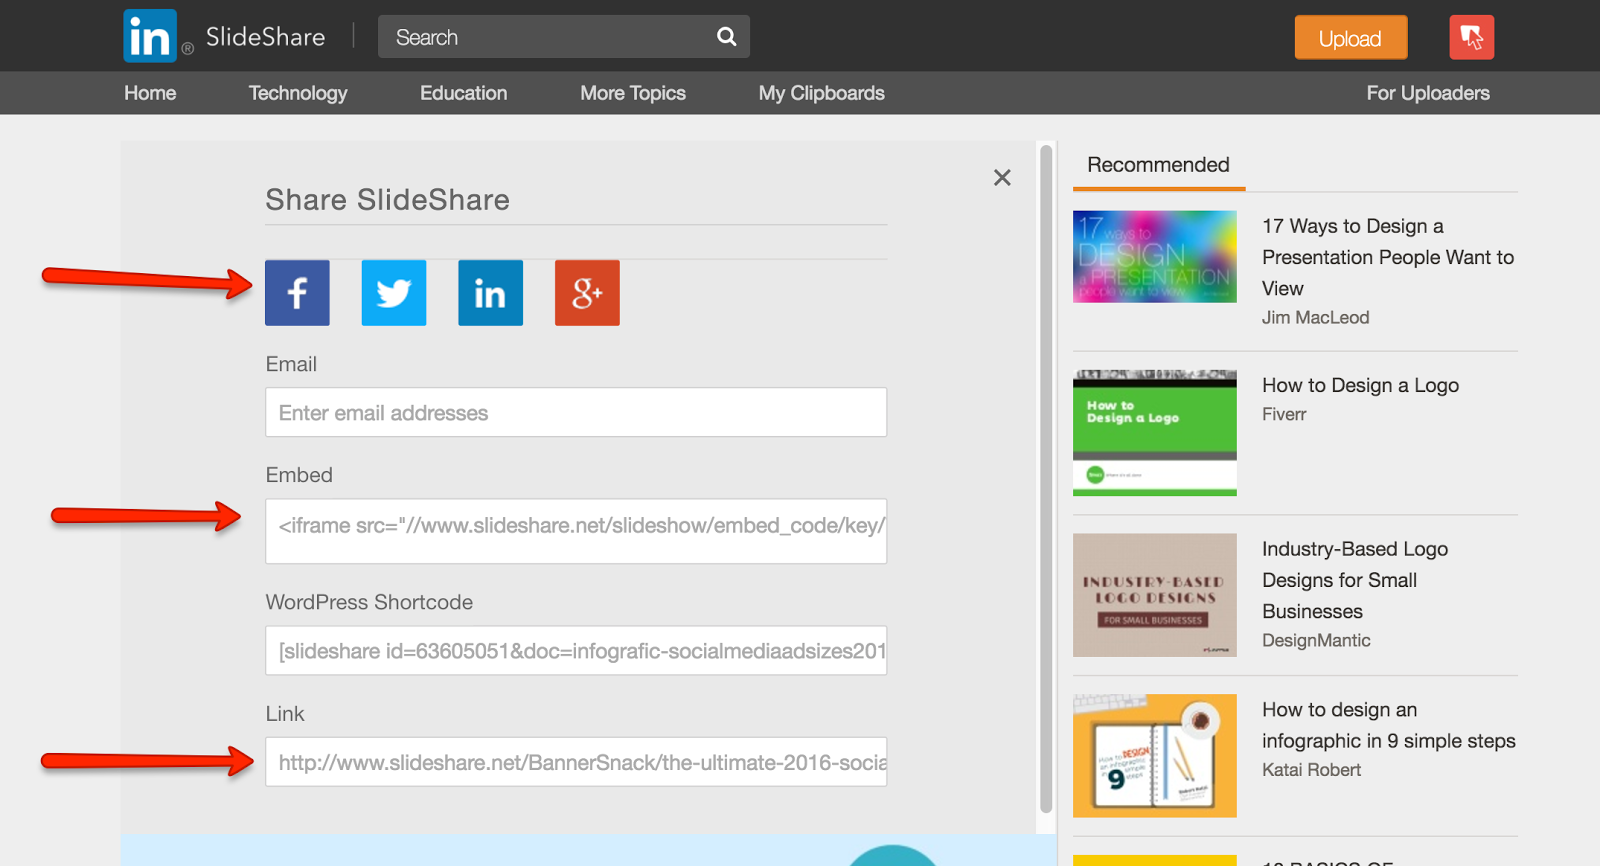The image size is (1600, 866).
Task: Select the Recommended tab
Action: pos(1159,166)
